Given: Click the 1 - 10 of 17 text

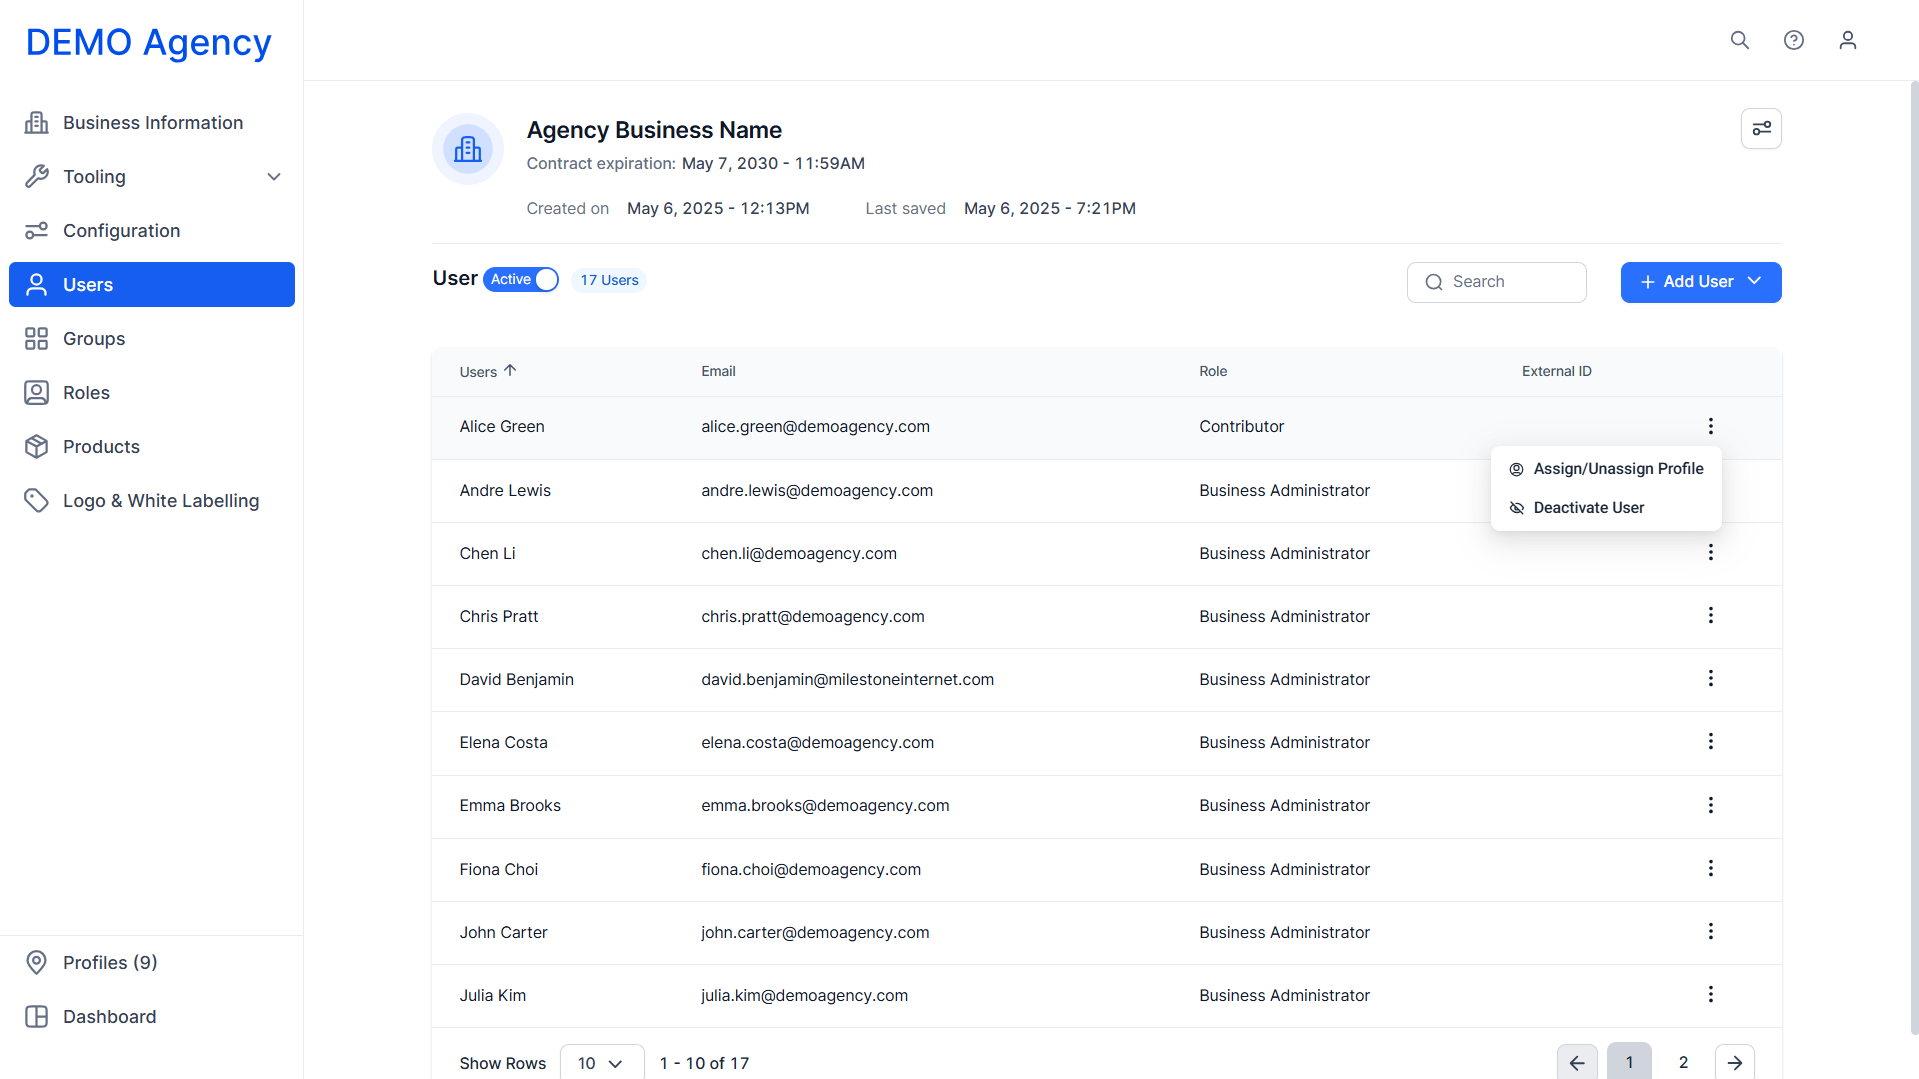Looking at the screenshot, I should [x=704, y=1063].
